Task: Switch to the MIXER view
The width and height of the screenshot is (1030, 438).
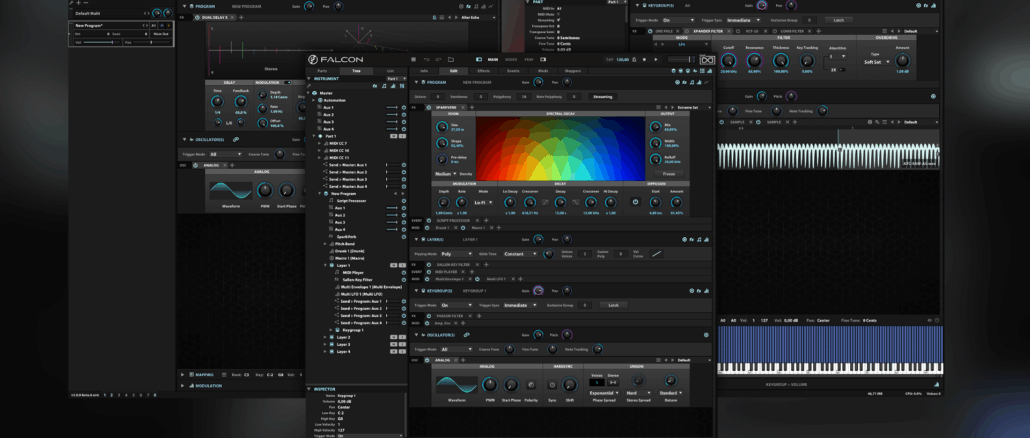Action: point(511,59)
